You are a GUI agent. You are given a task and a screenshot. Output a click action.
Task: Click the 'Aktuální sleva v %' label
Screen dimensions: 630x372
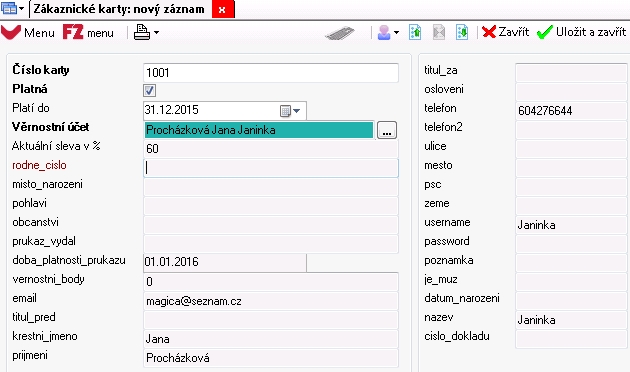click(x=56, y=146)
